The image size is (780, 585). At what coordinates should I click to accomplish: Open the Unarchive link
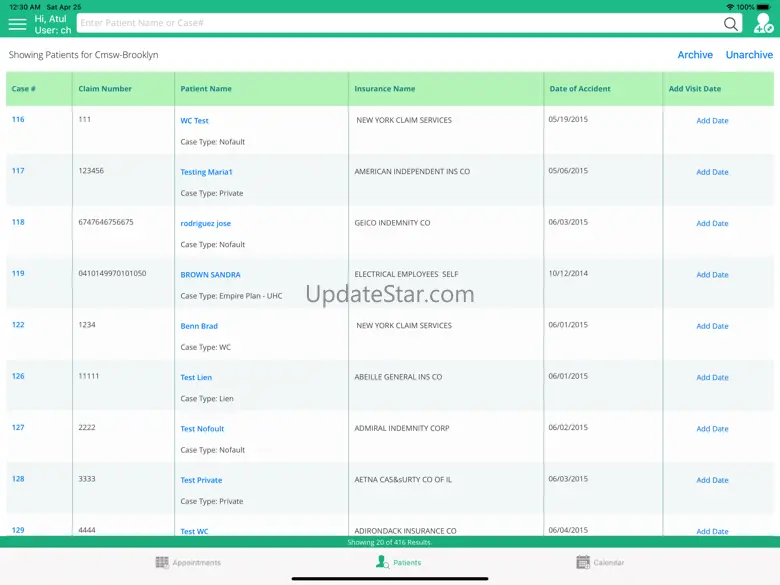(749, 55)
